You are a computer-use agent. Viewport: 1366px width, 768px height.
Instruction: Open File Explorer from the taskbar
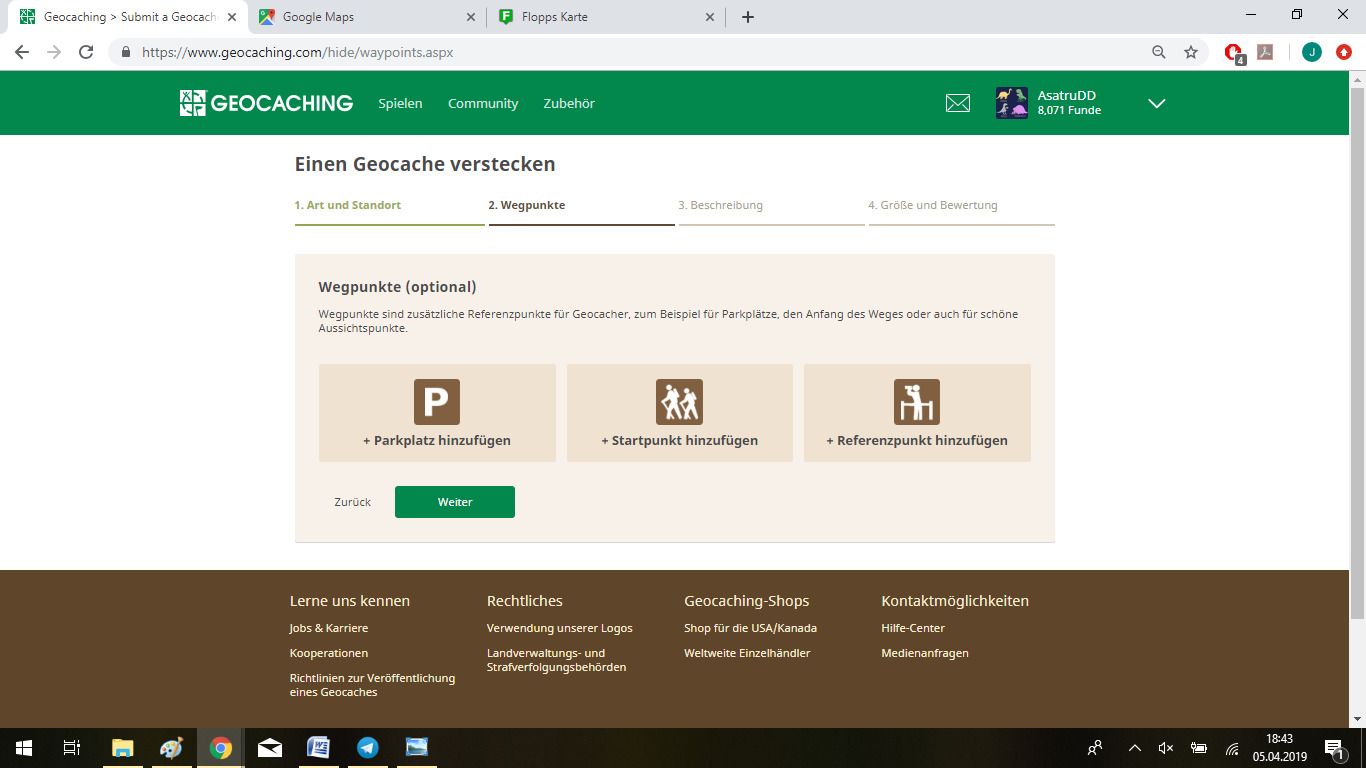click(122, 747)
